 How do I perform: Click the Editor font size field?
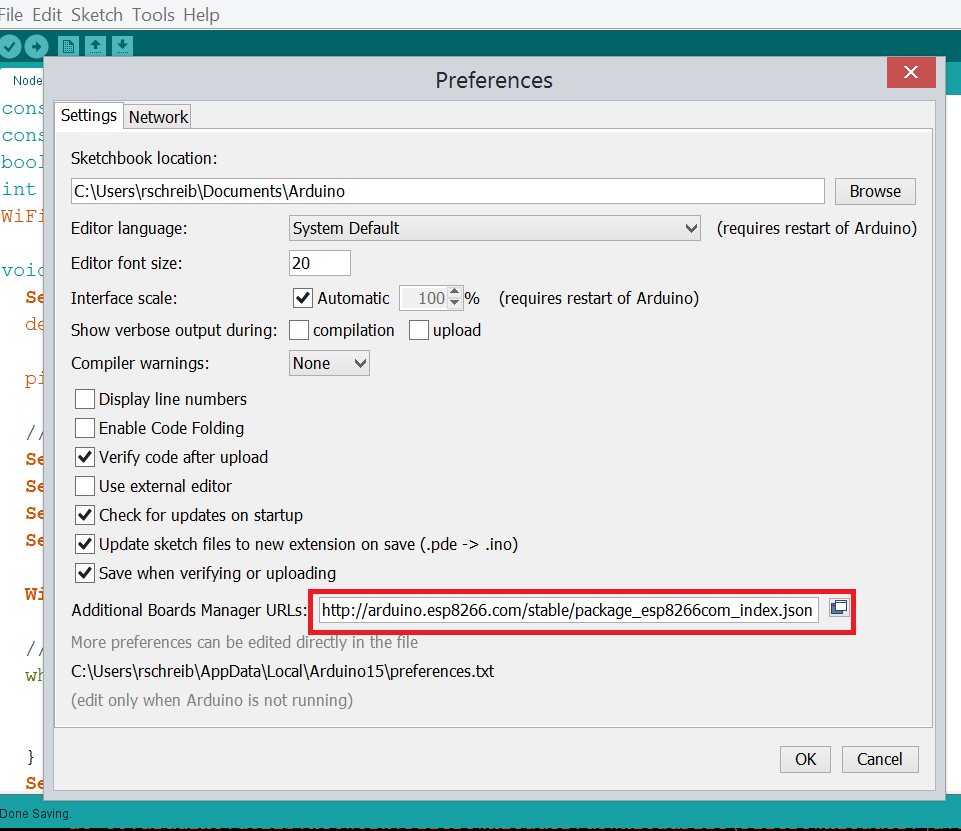[x=320, y=263]
